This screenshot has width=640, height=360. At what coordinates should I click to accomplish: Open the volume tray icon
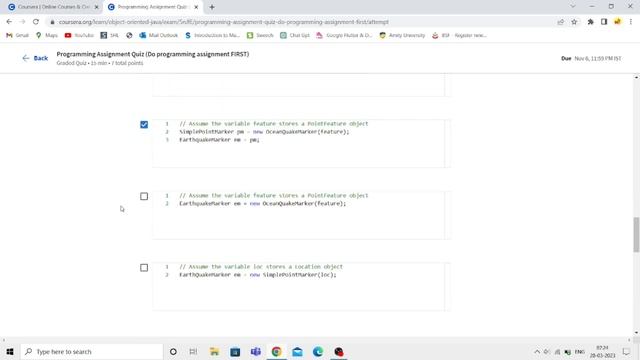click(547, 351)
